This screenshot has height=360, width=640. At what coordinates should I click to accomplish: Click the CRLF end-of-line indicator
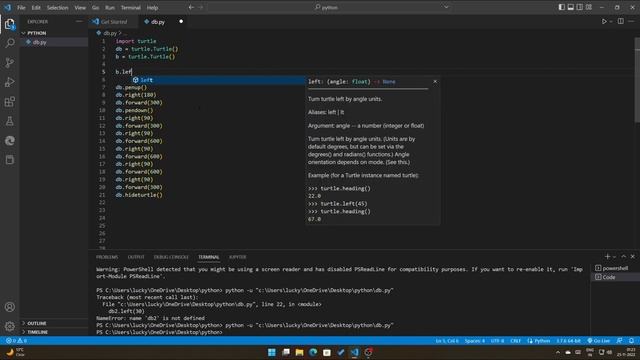point(516,340)
